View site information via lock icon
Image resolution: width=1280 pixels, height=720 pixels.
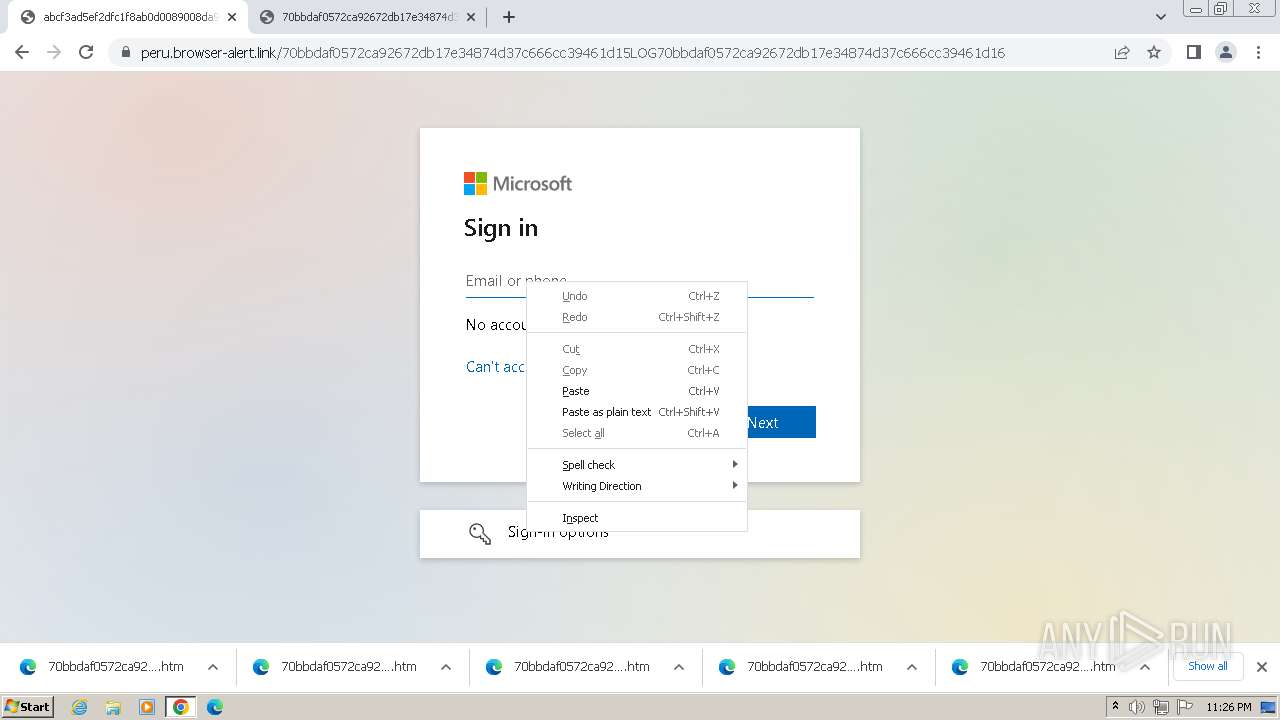click(x=126, y=53)
